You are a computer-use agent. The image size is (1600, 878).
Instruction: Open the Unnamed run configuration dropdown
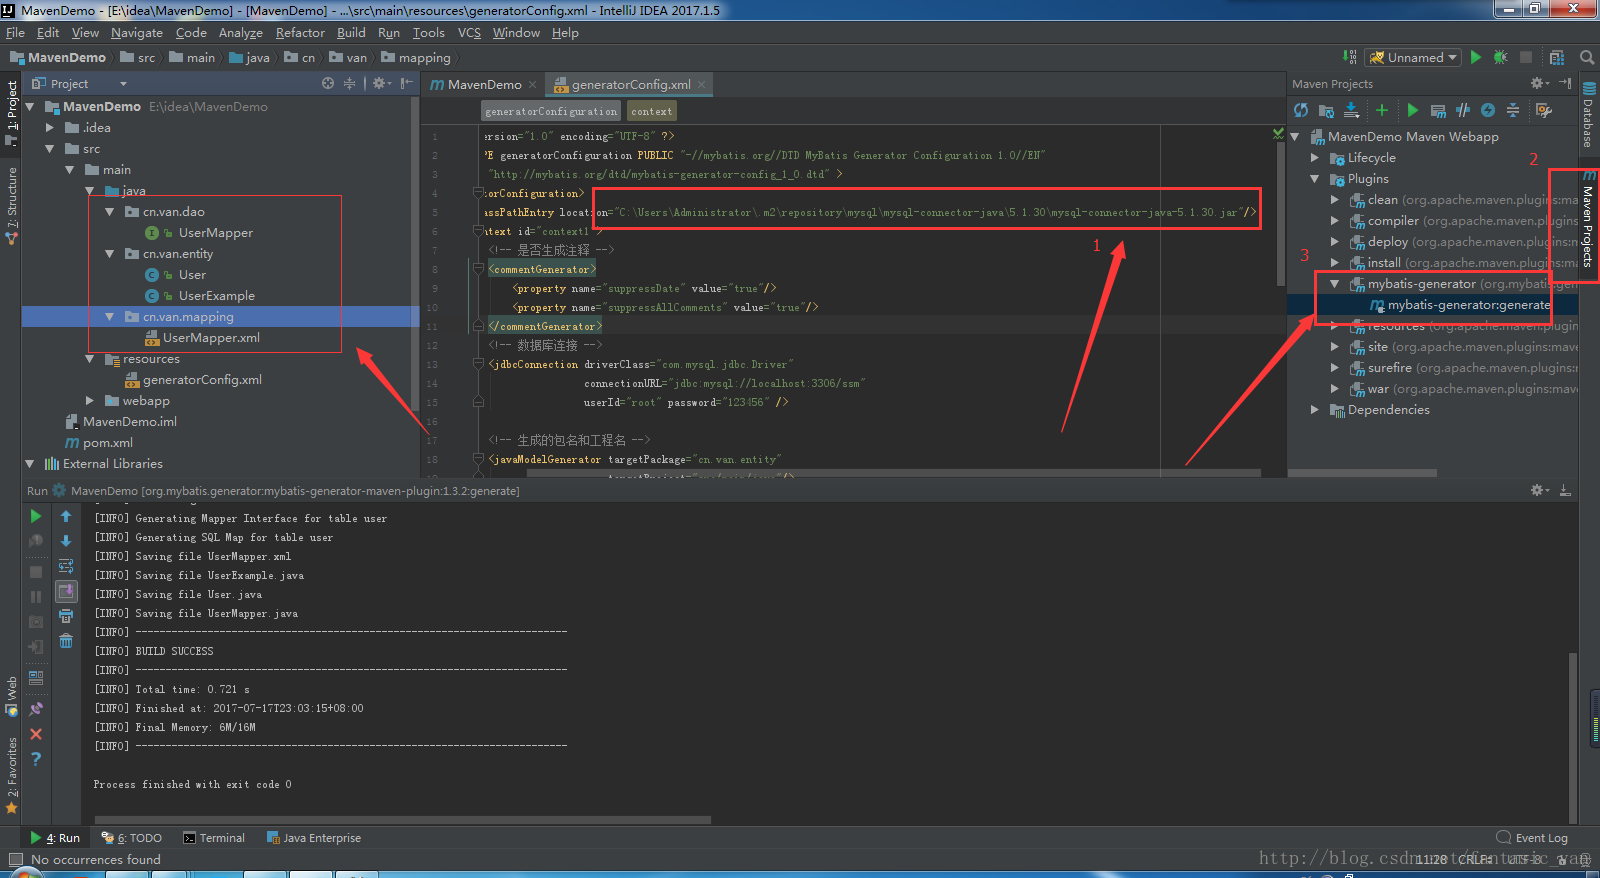1414,57
